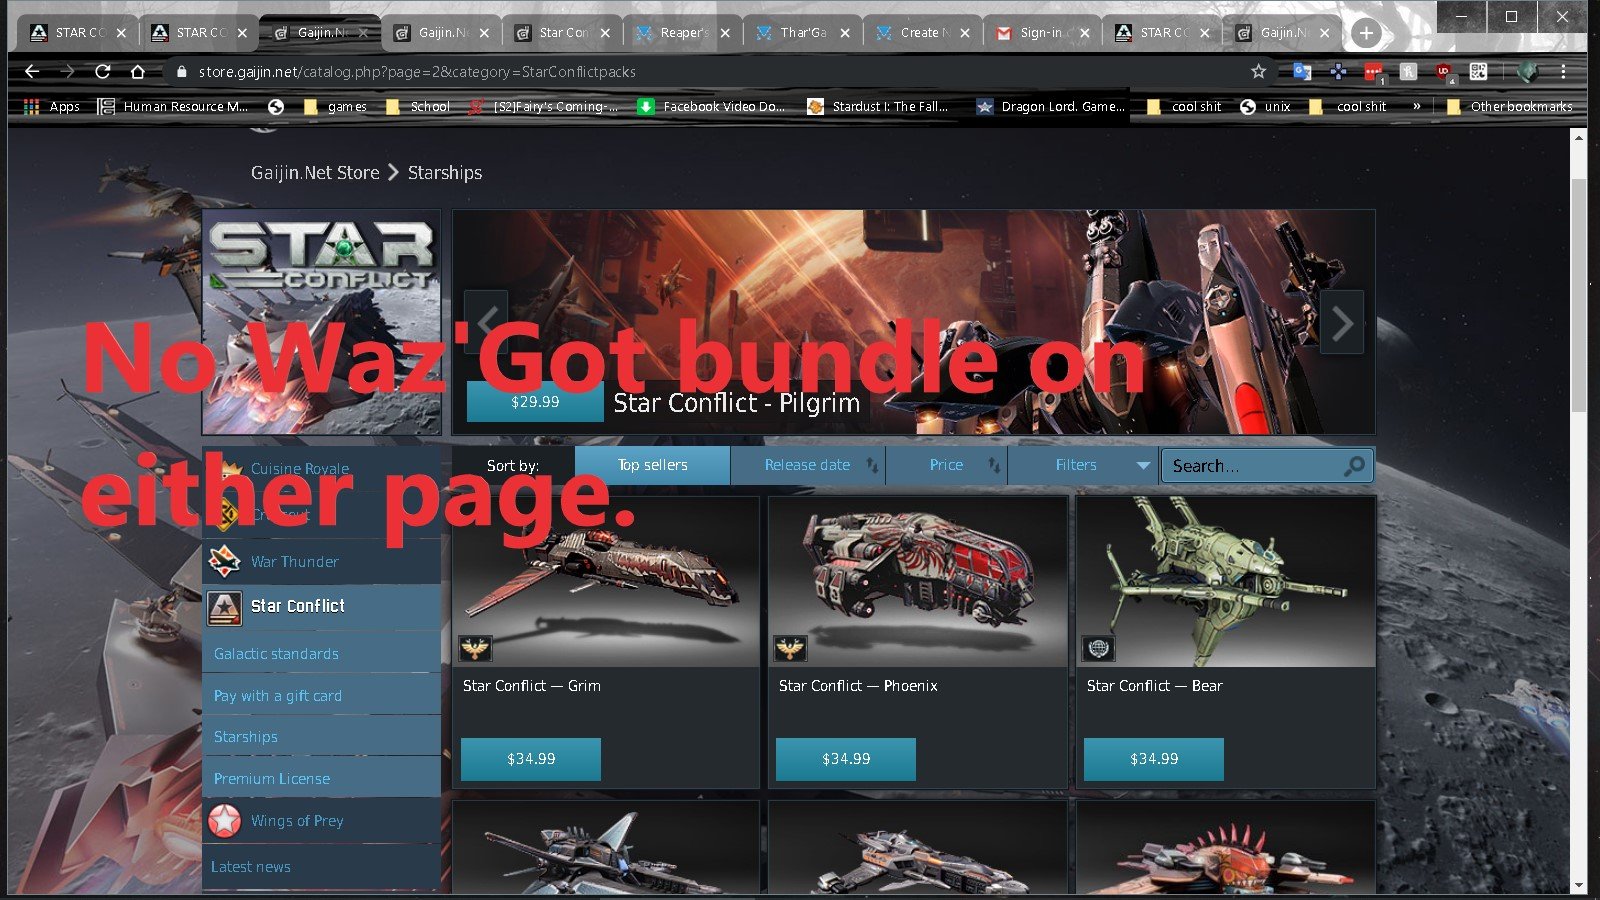
Task: Open the Stardust I: The Fall bookmark
Action: [x=878, y=106]
